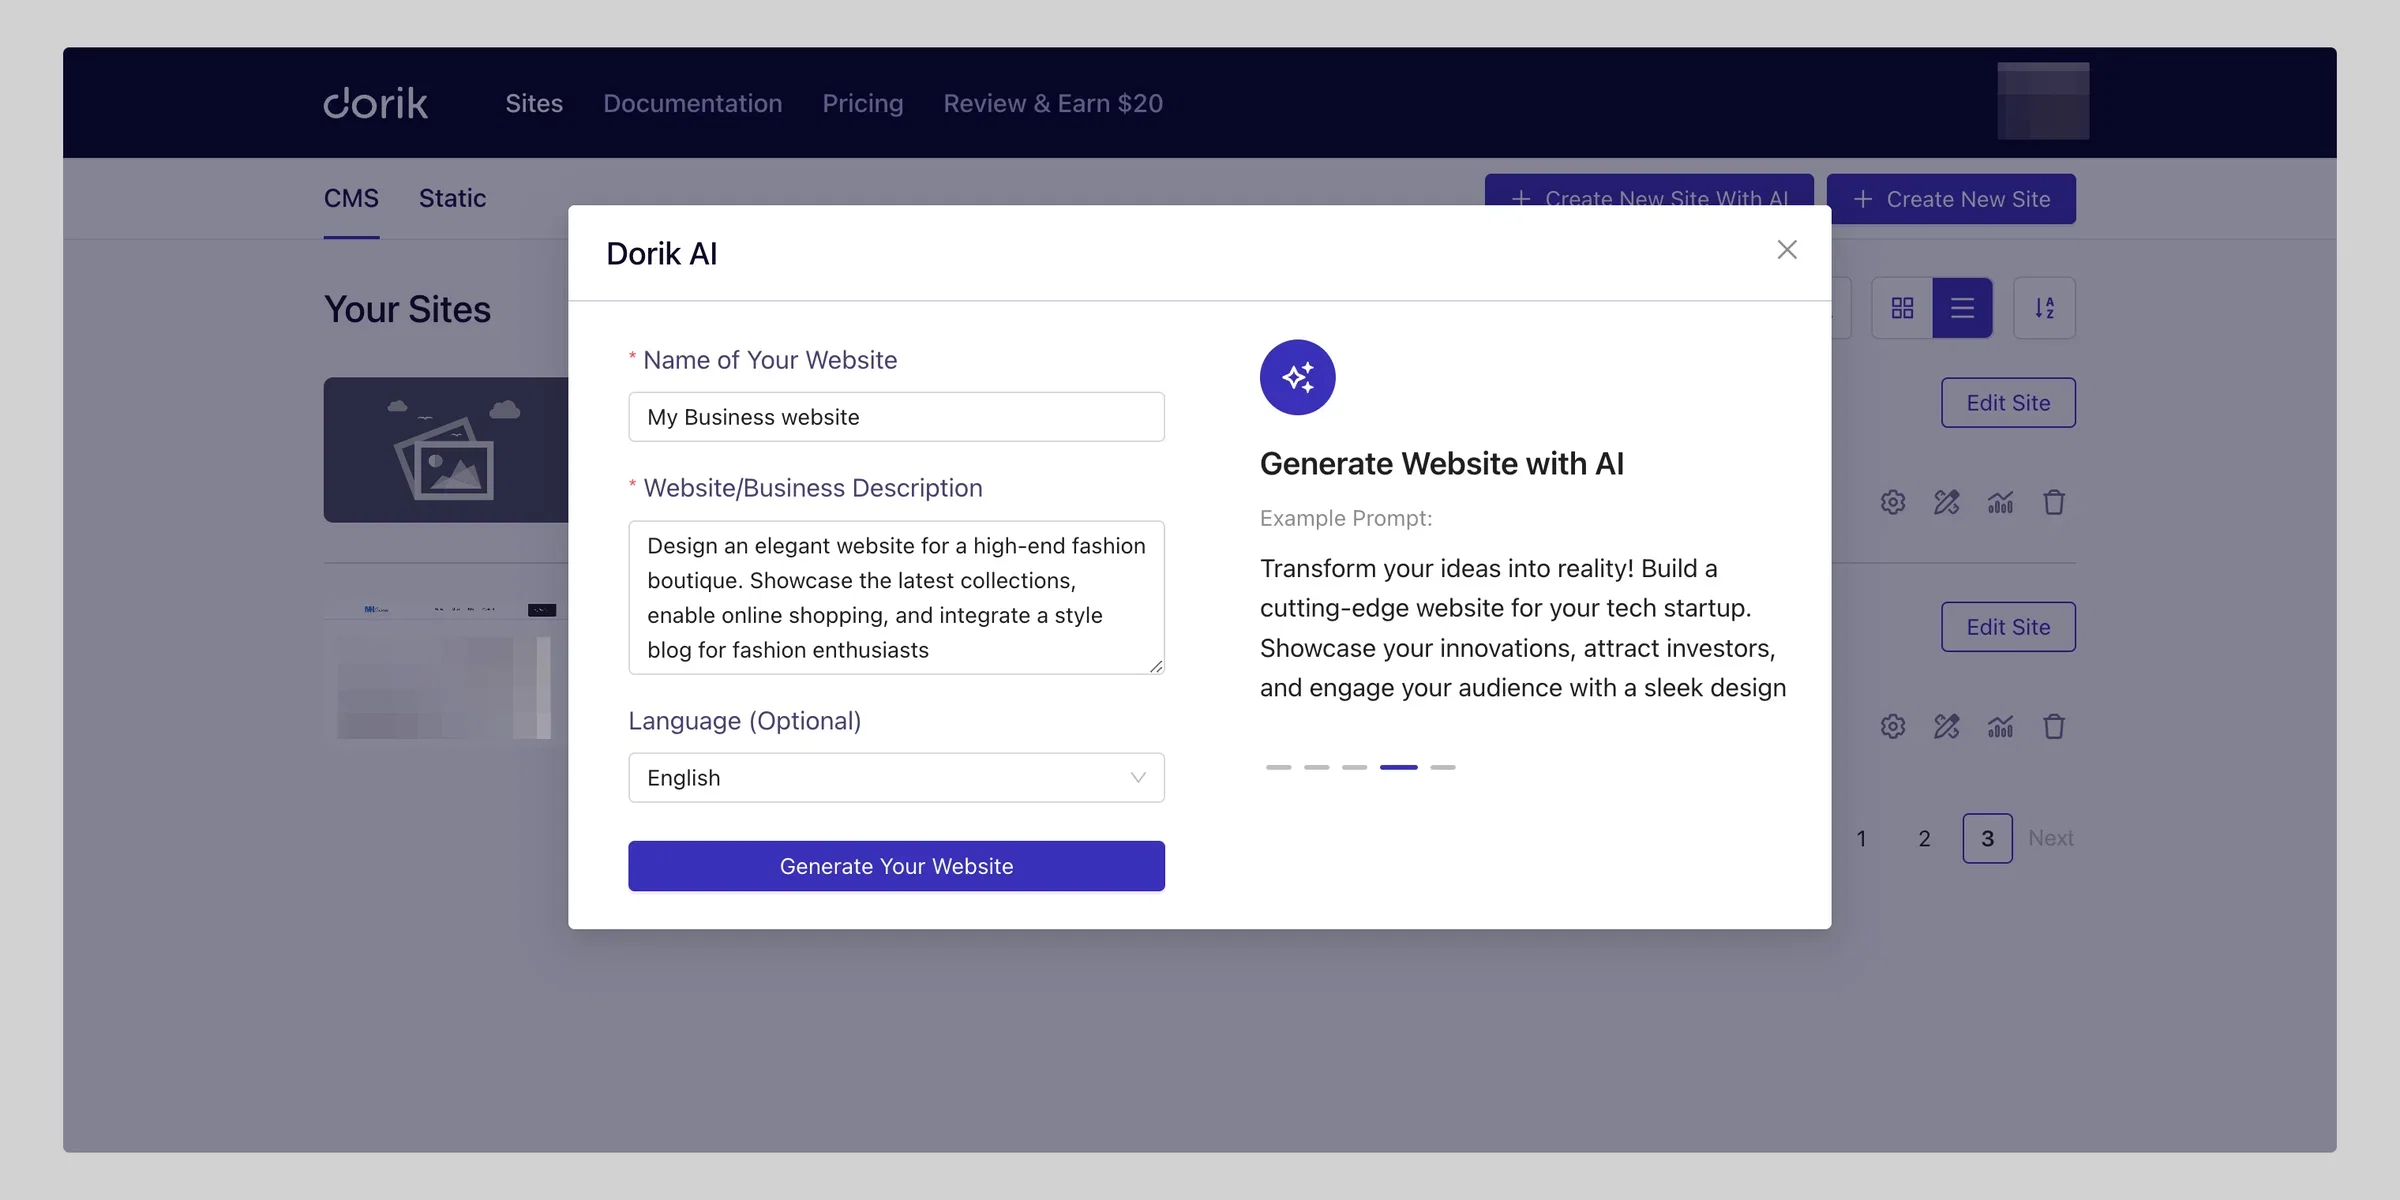Open the placeholder image site thumbnail
The image size is (2400, 1200).
pyautogui.click(x=446, y=450)
